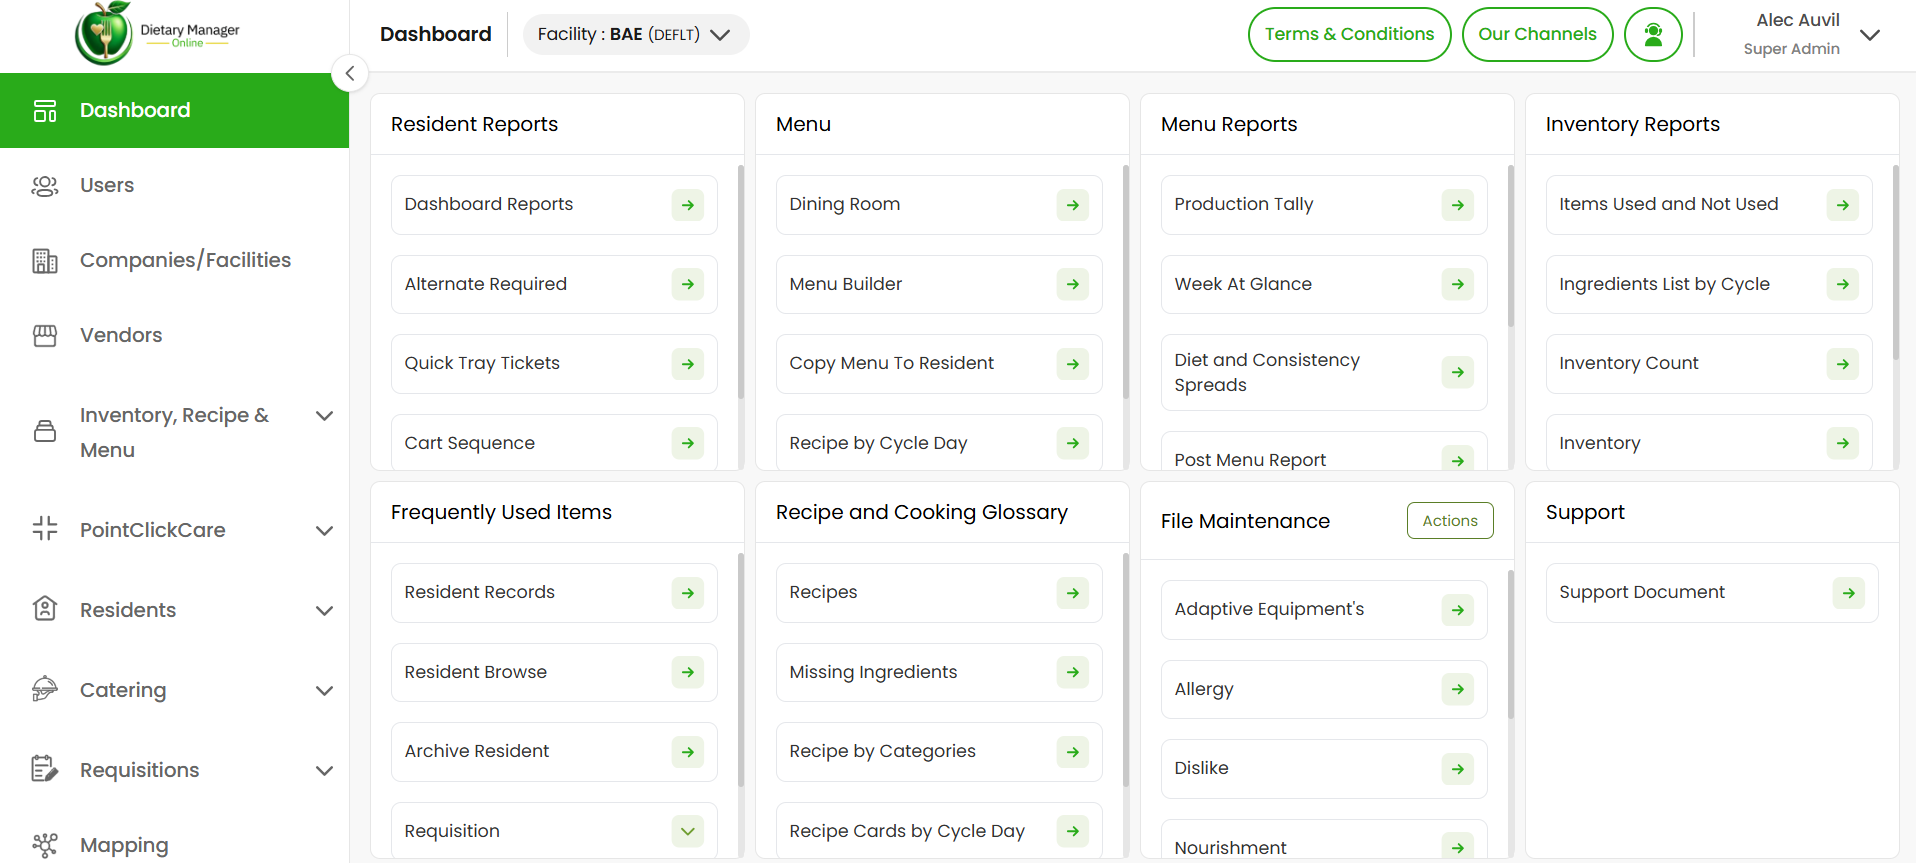Click the Our Channels button

tap(1537, 35)
